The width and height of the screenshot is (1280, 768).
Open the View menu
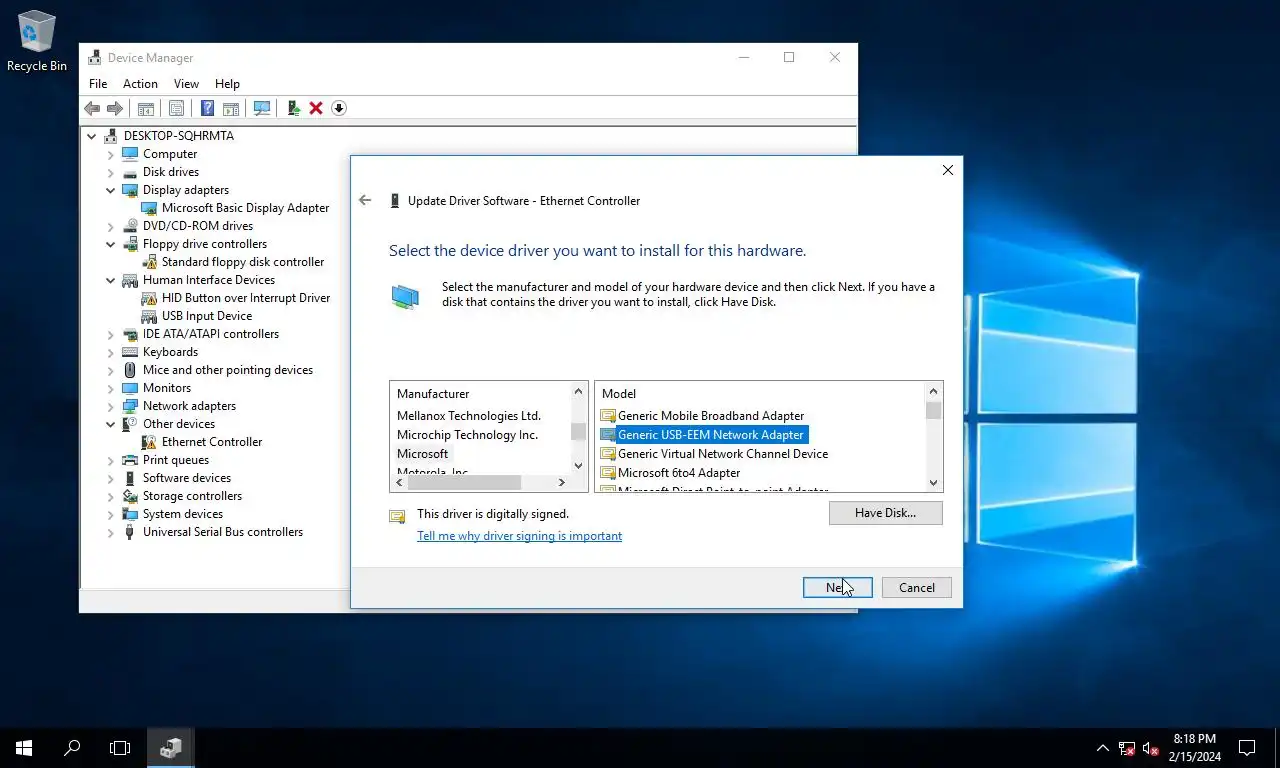186,84
